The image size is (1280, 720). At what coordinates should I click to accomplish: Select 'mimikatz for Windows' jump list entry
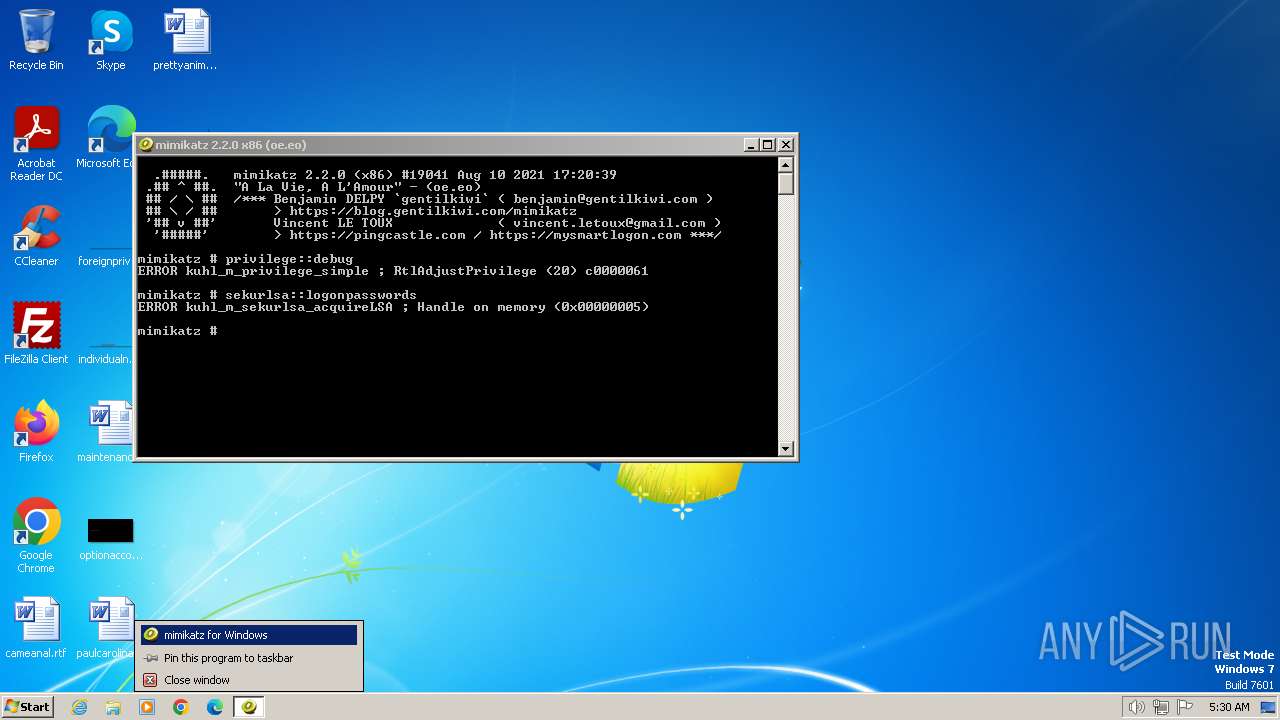point(248,635)
